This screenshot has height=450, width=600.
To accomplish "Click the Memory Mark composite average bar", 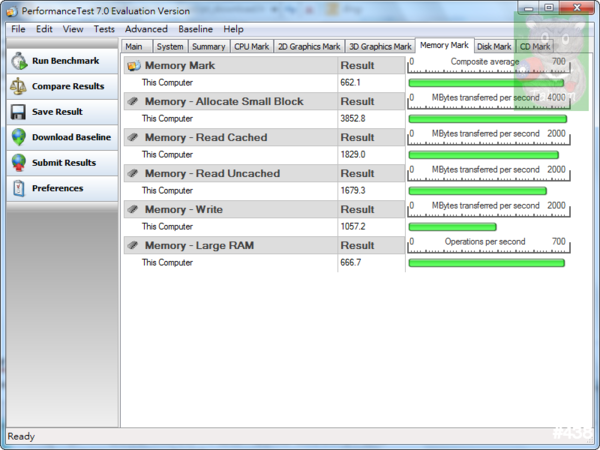I will pyautogui.click(x=486, y=83).
